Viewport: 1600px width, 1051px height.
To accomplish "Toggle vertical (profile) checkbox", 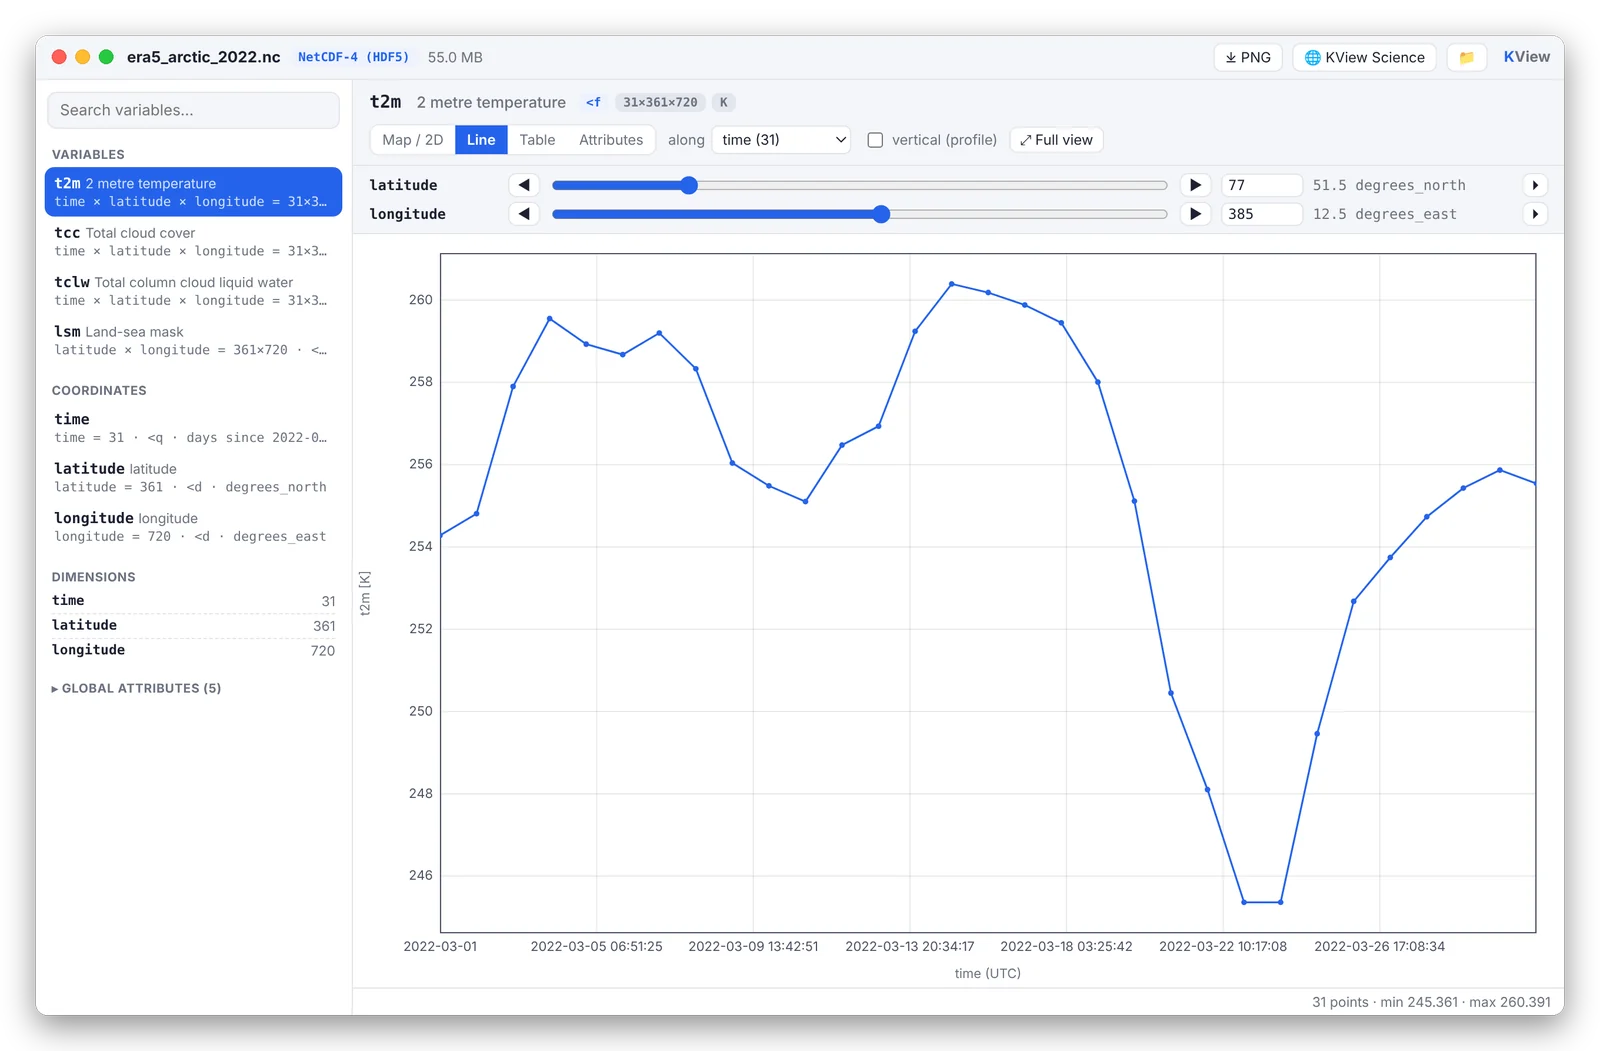I will click(x=875, y=140).
